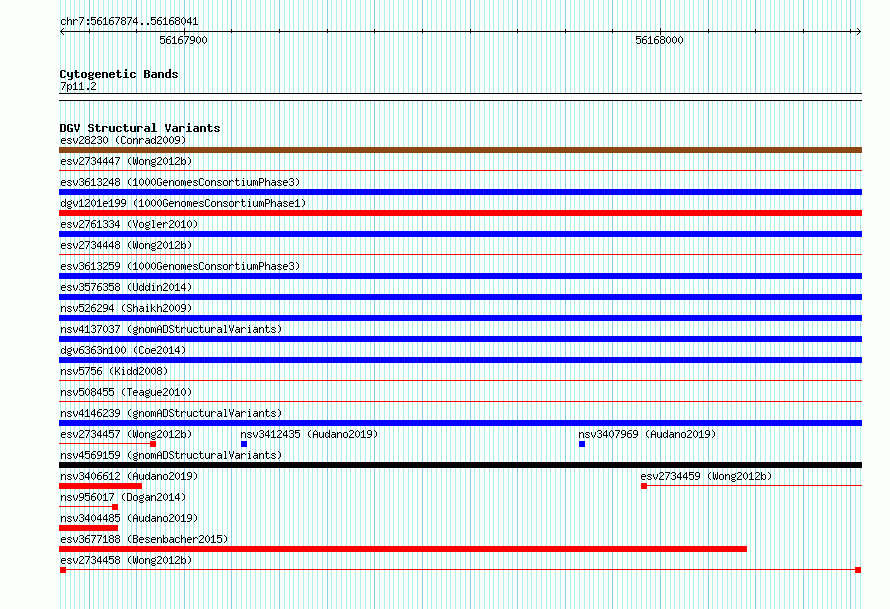Click the esv3613248 (1000GenomesConsortiumPhase3) label
890x609 pixels.
[x=180, y=182]
